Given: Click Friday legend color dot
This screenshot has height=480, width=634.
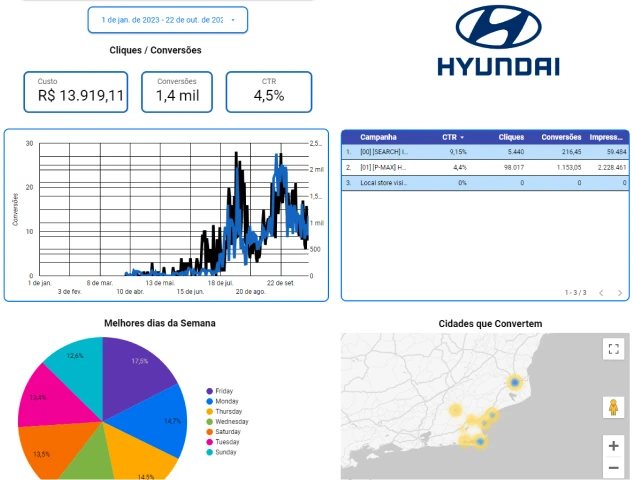Looking at the screenshot, I should tap(209, 391).
